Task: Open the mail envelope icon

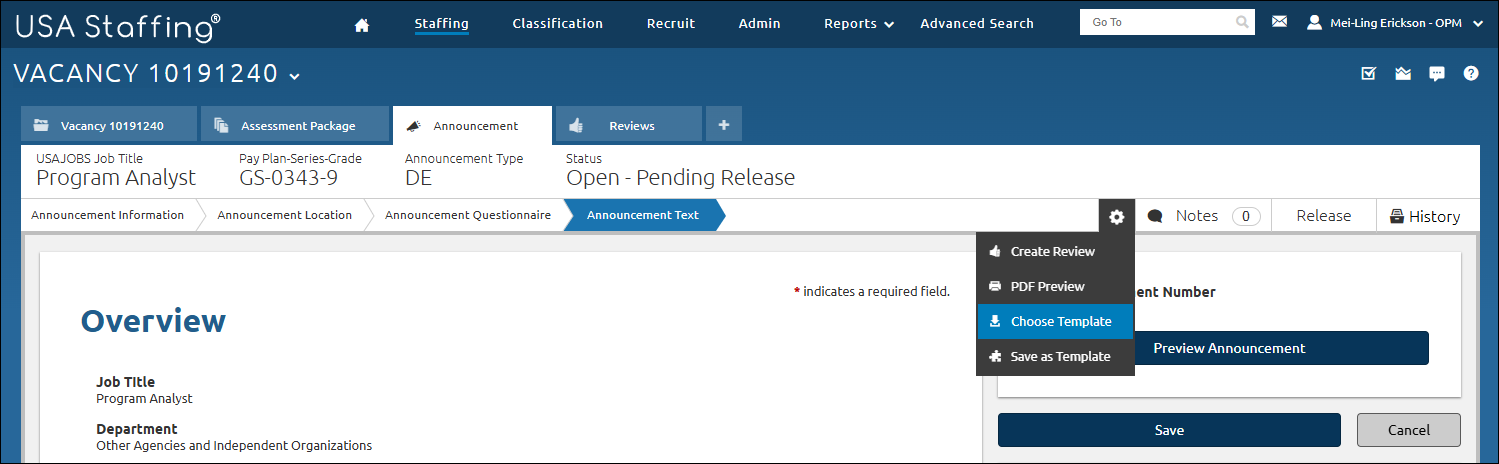Action: (1279, 21)
